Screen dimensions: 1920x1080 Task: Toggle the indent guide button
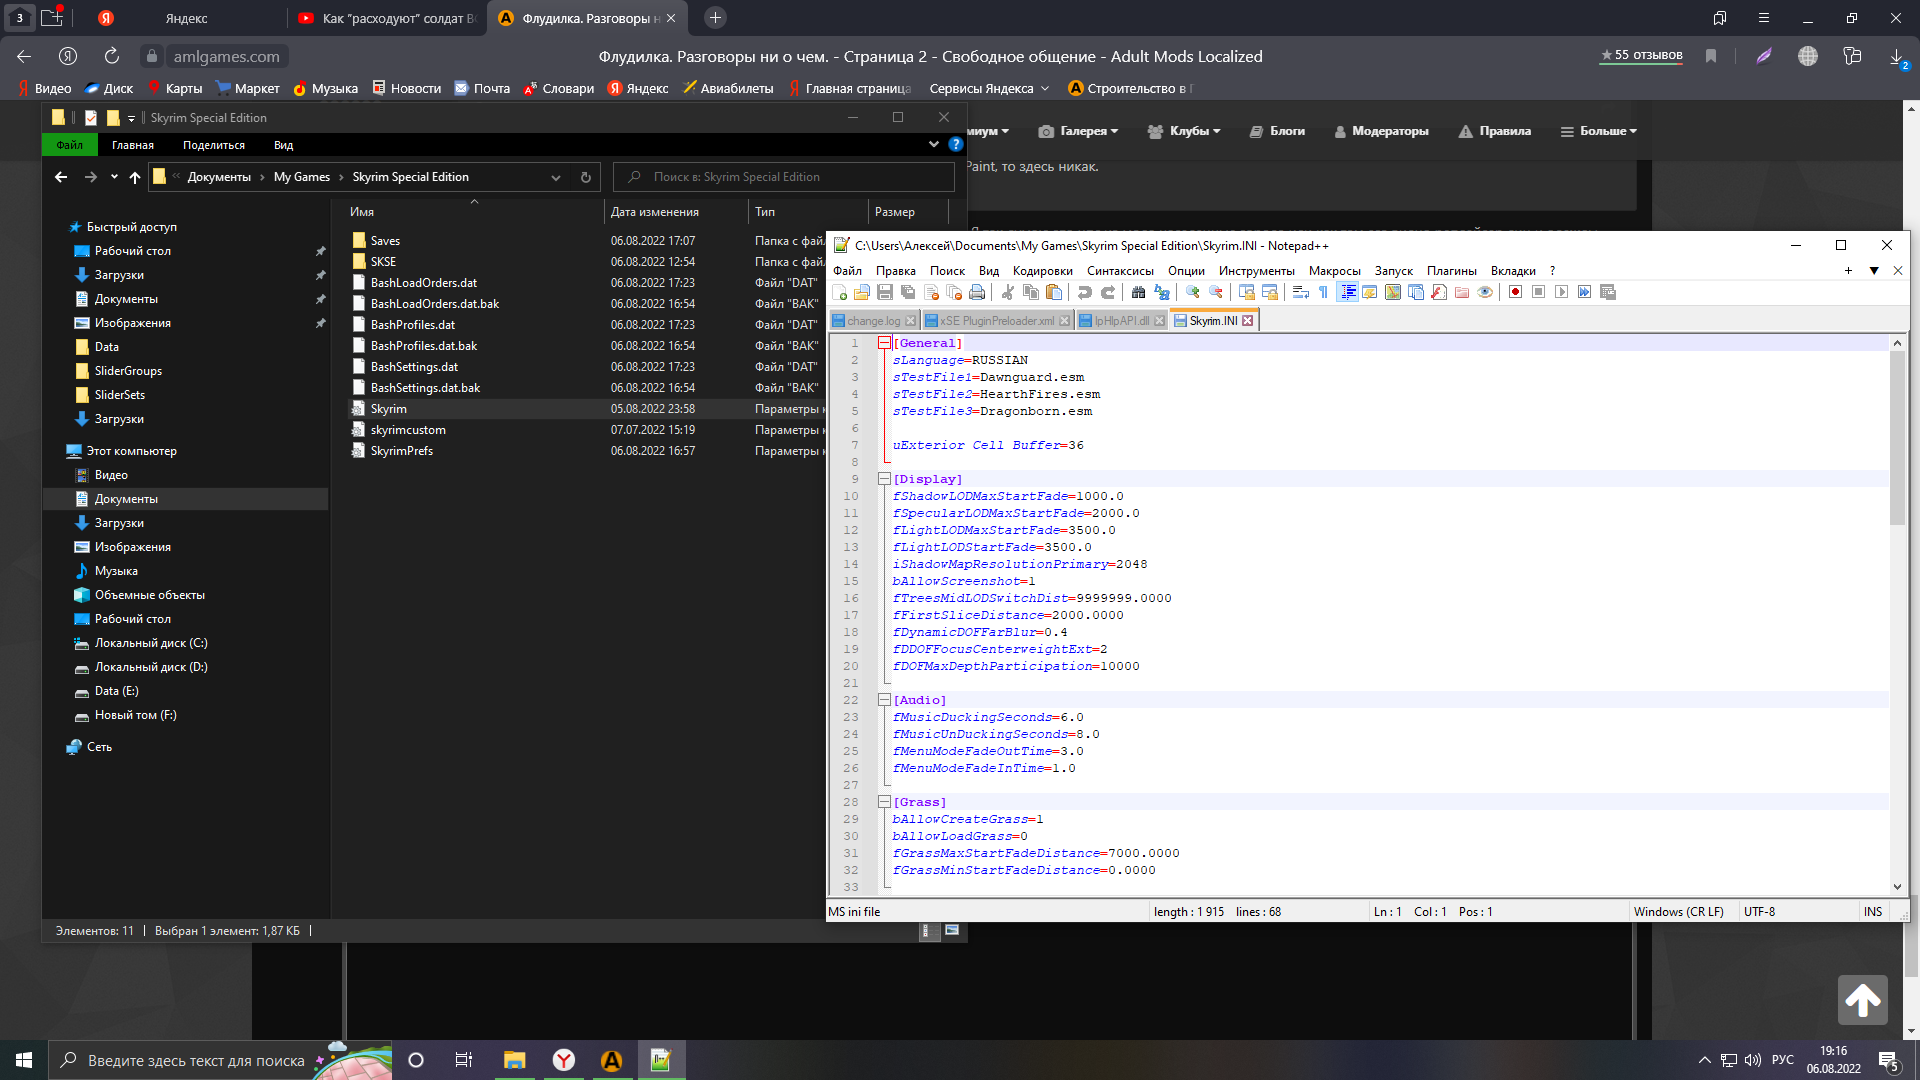click(1347, 292)
